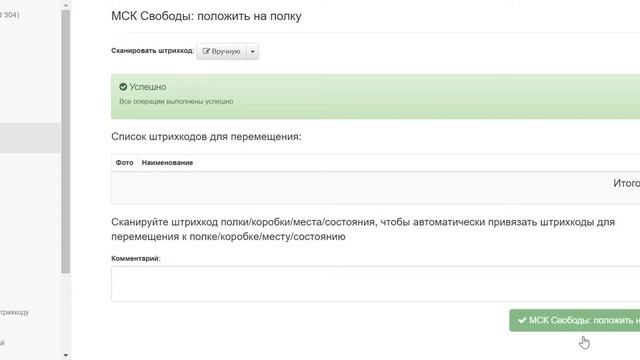Click the sidebar scrollbar down arrow

click(66, 355)
